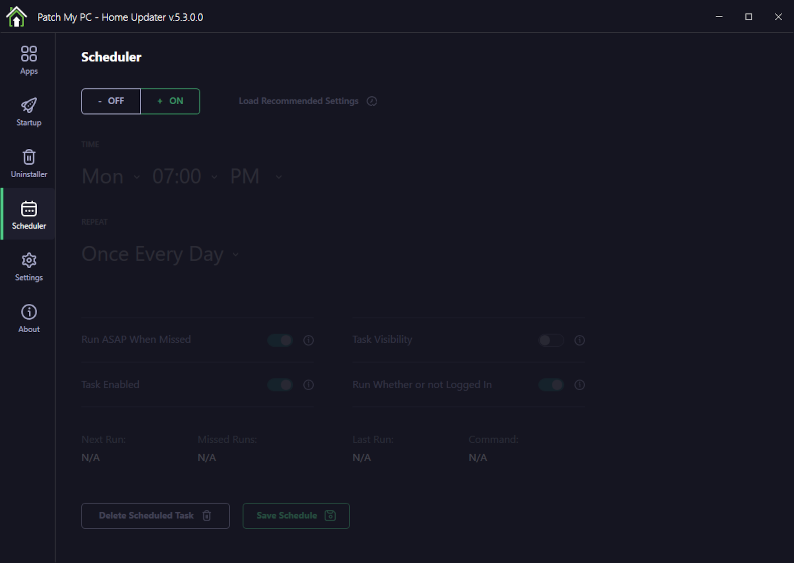Open the Uninstaller trash icon
The image size is (794, 563).
29,157
